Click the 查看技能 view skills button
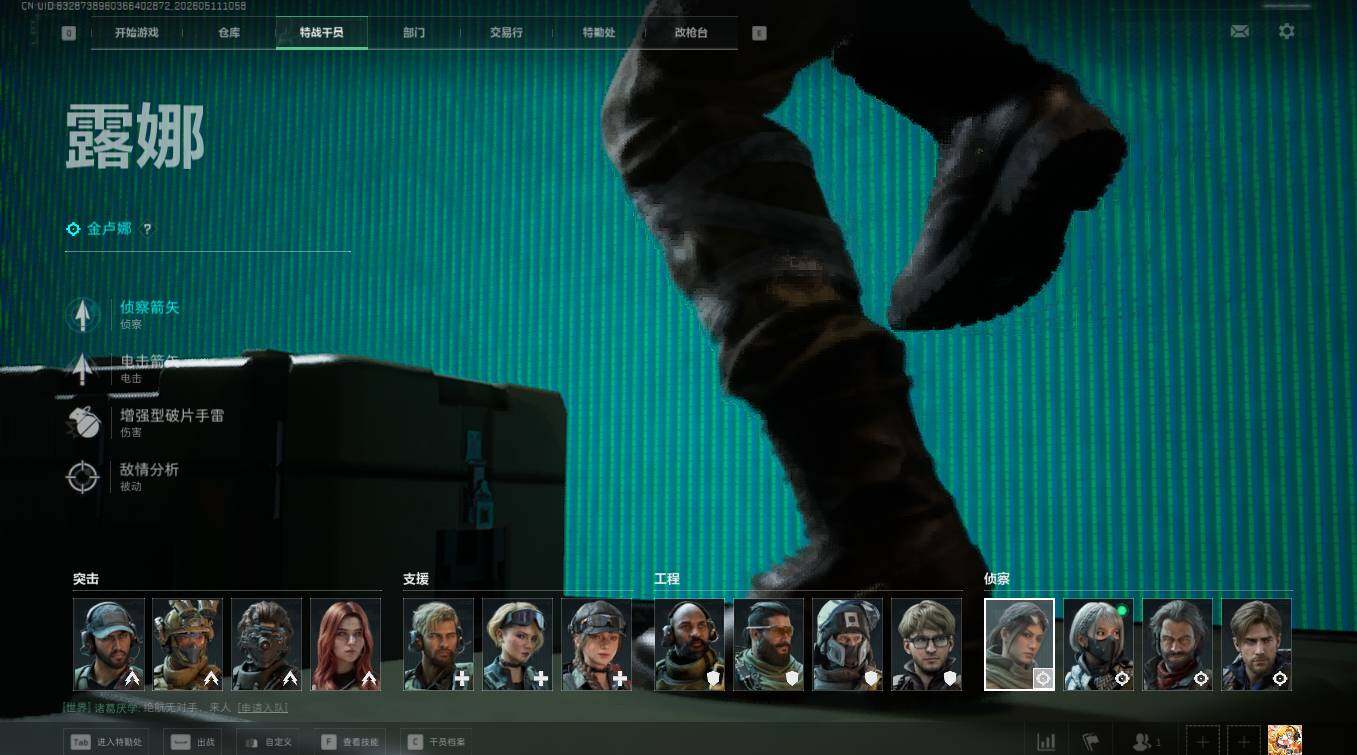 click(x=352, y=742)
